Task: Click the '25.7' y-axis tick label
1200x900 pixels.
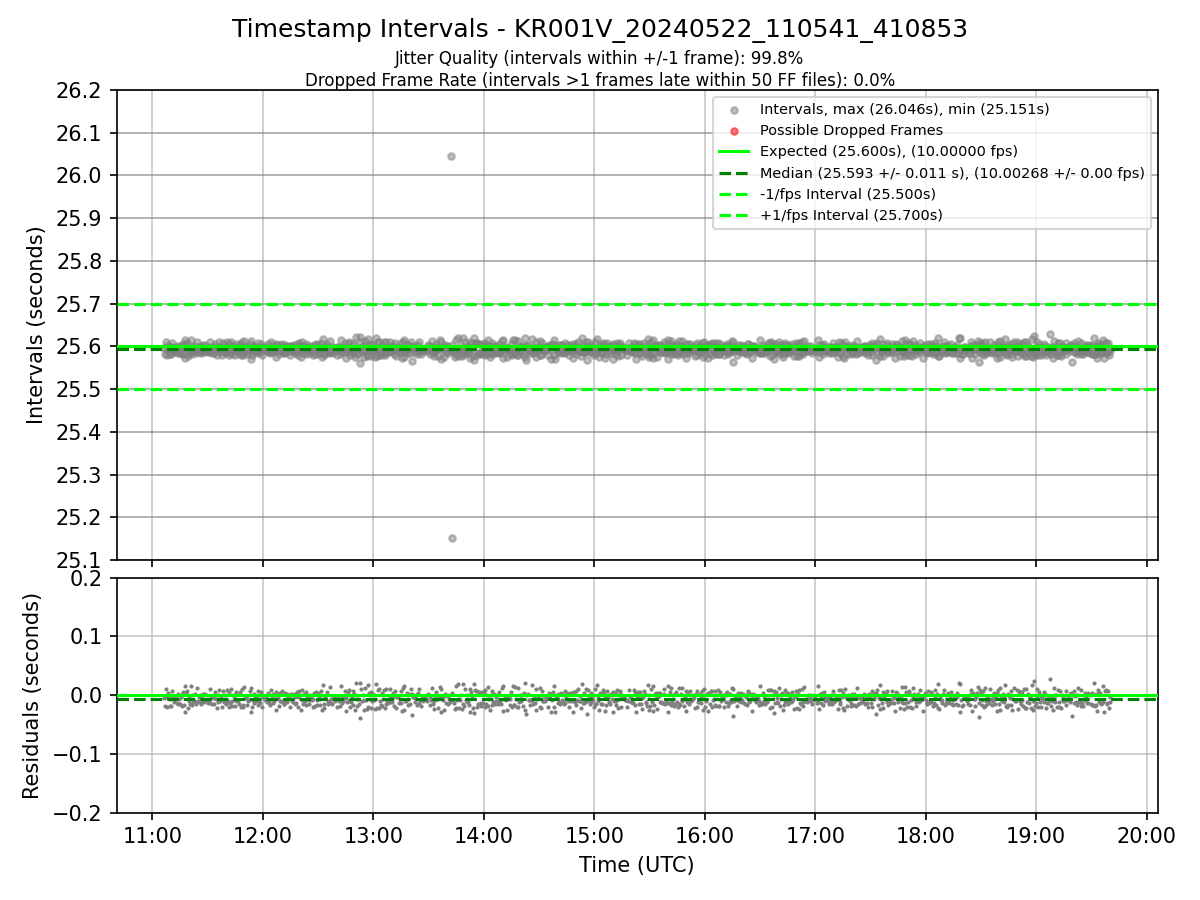Action: (81, 304)
